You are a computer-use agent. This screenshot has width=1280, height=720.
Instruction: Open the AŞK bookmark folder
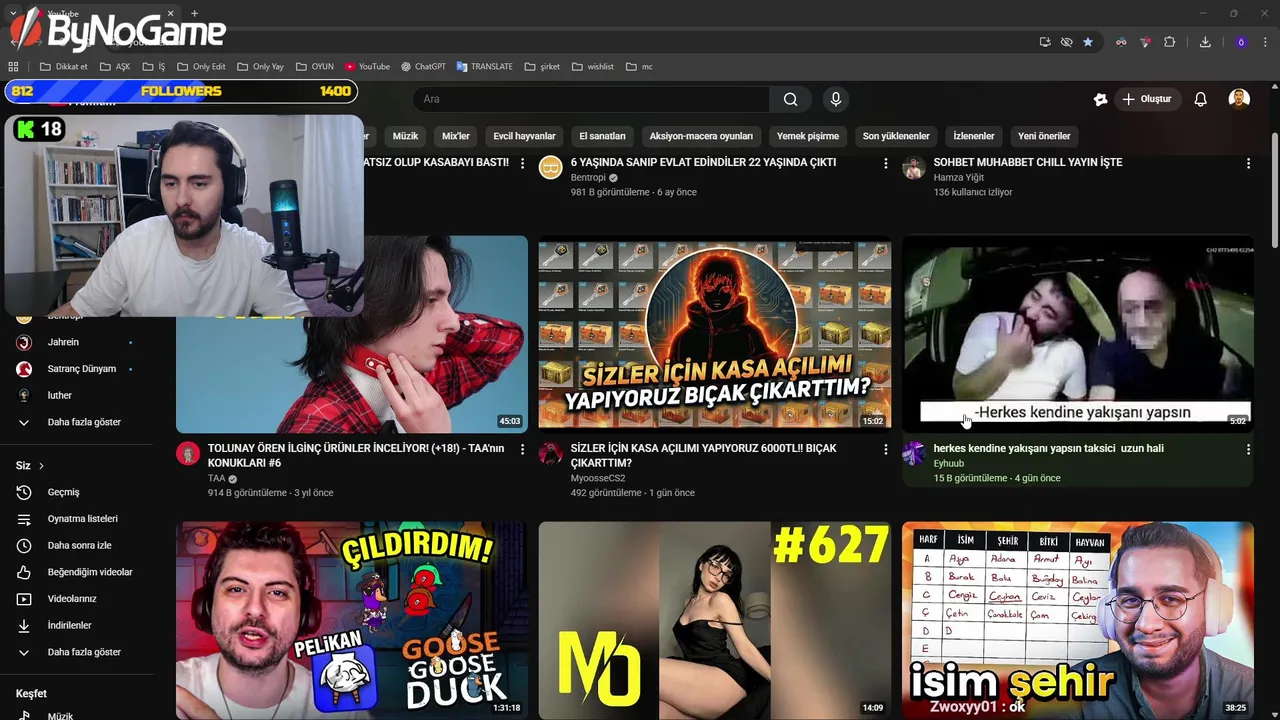pos(114,67)
